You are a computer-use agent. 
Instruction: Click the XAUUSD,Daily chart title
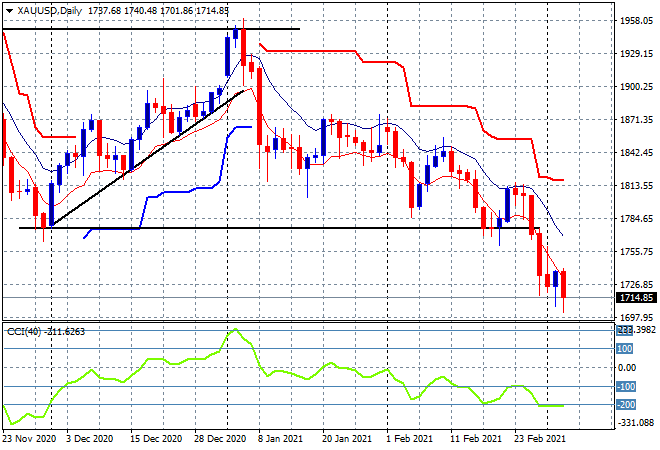tap(50, 11)
